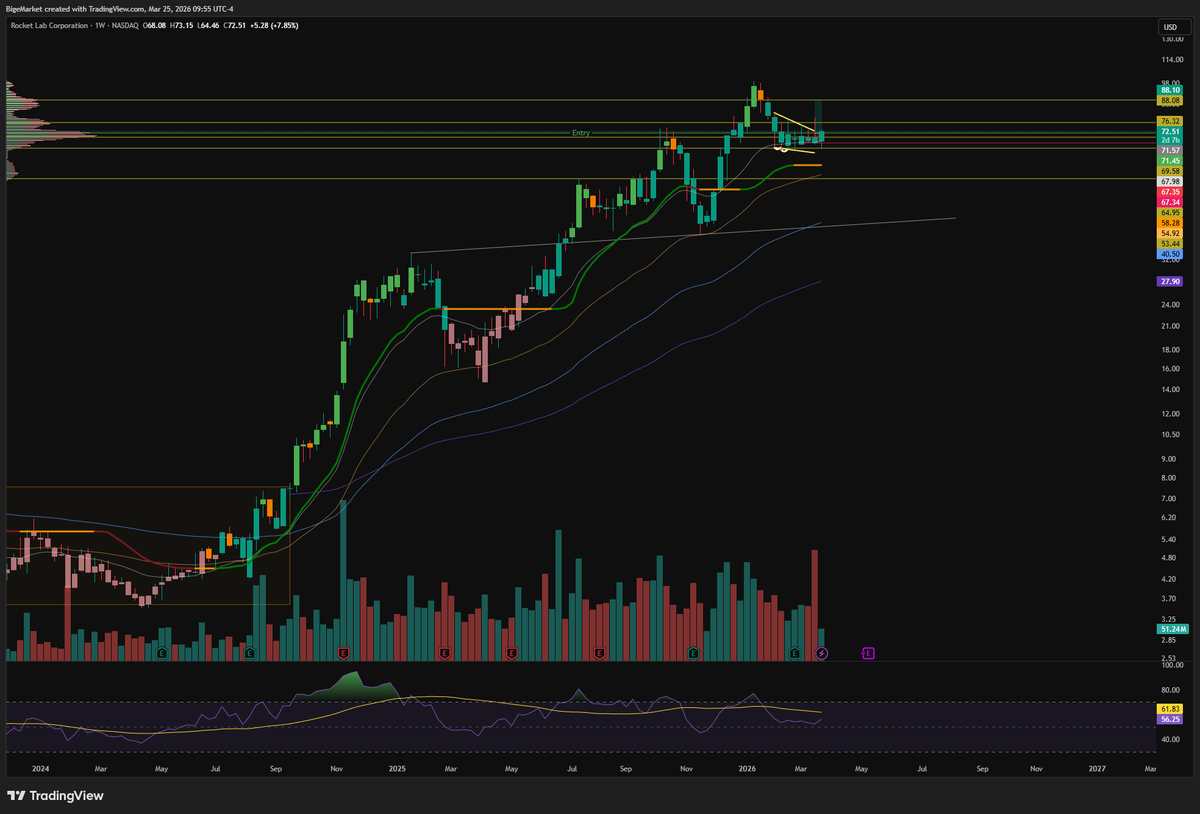Click the green earnings marker under August 2024

coord(249,653)
